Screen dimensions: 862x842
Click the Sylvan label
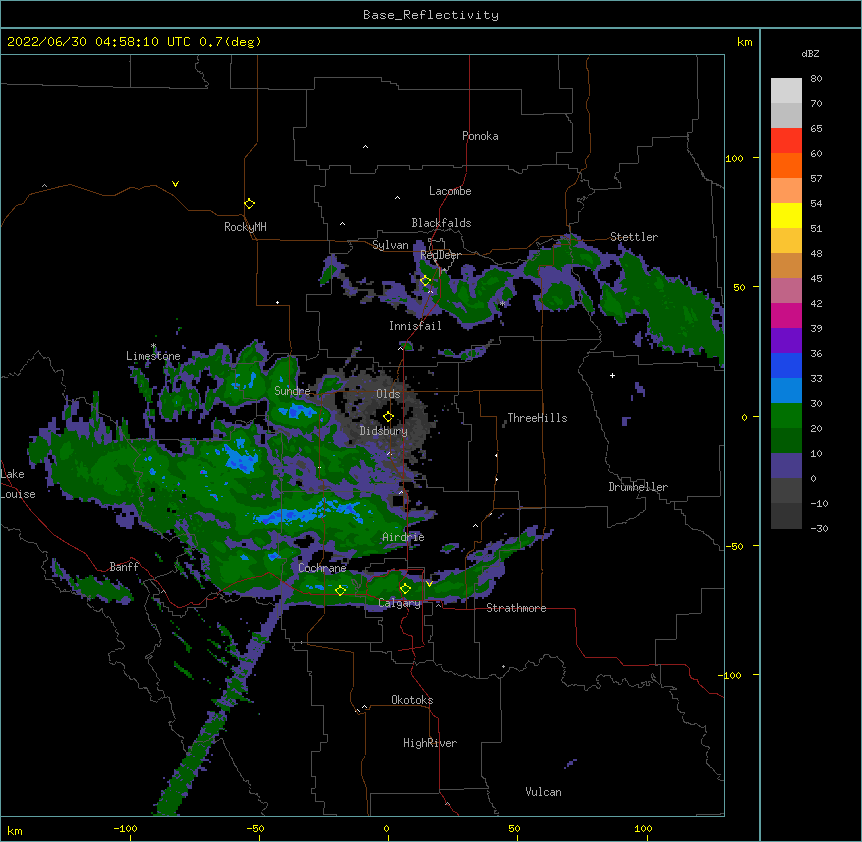tap(390, 245)
